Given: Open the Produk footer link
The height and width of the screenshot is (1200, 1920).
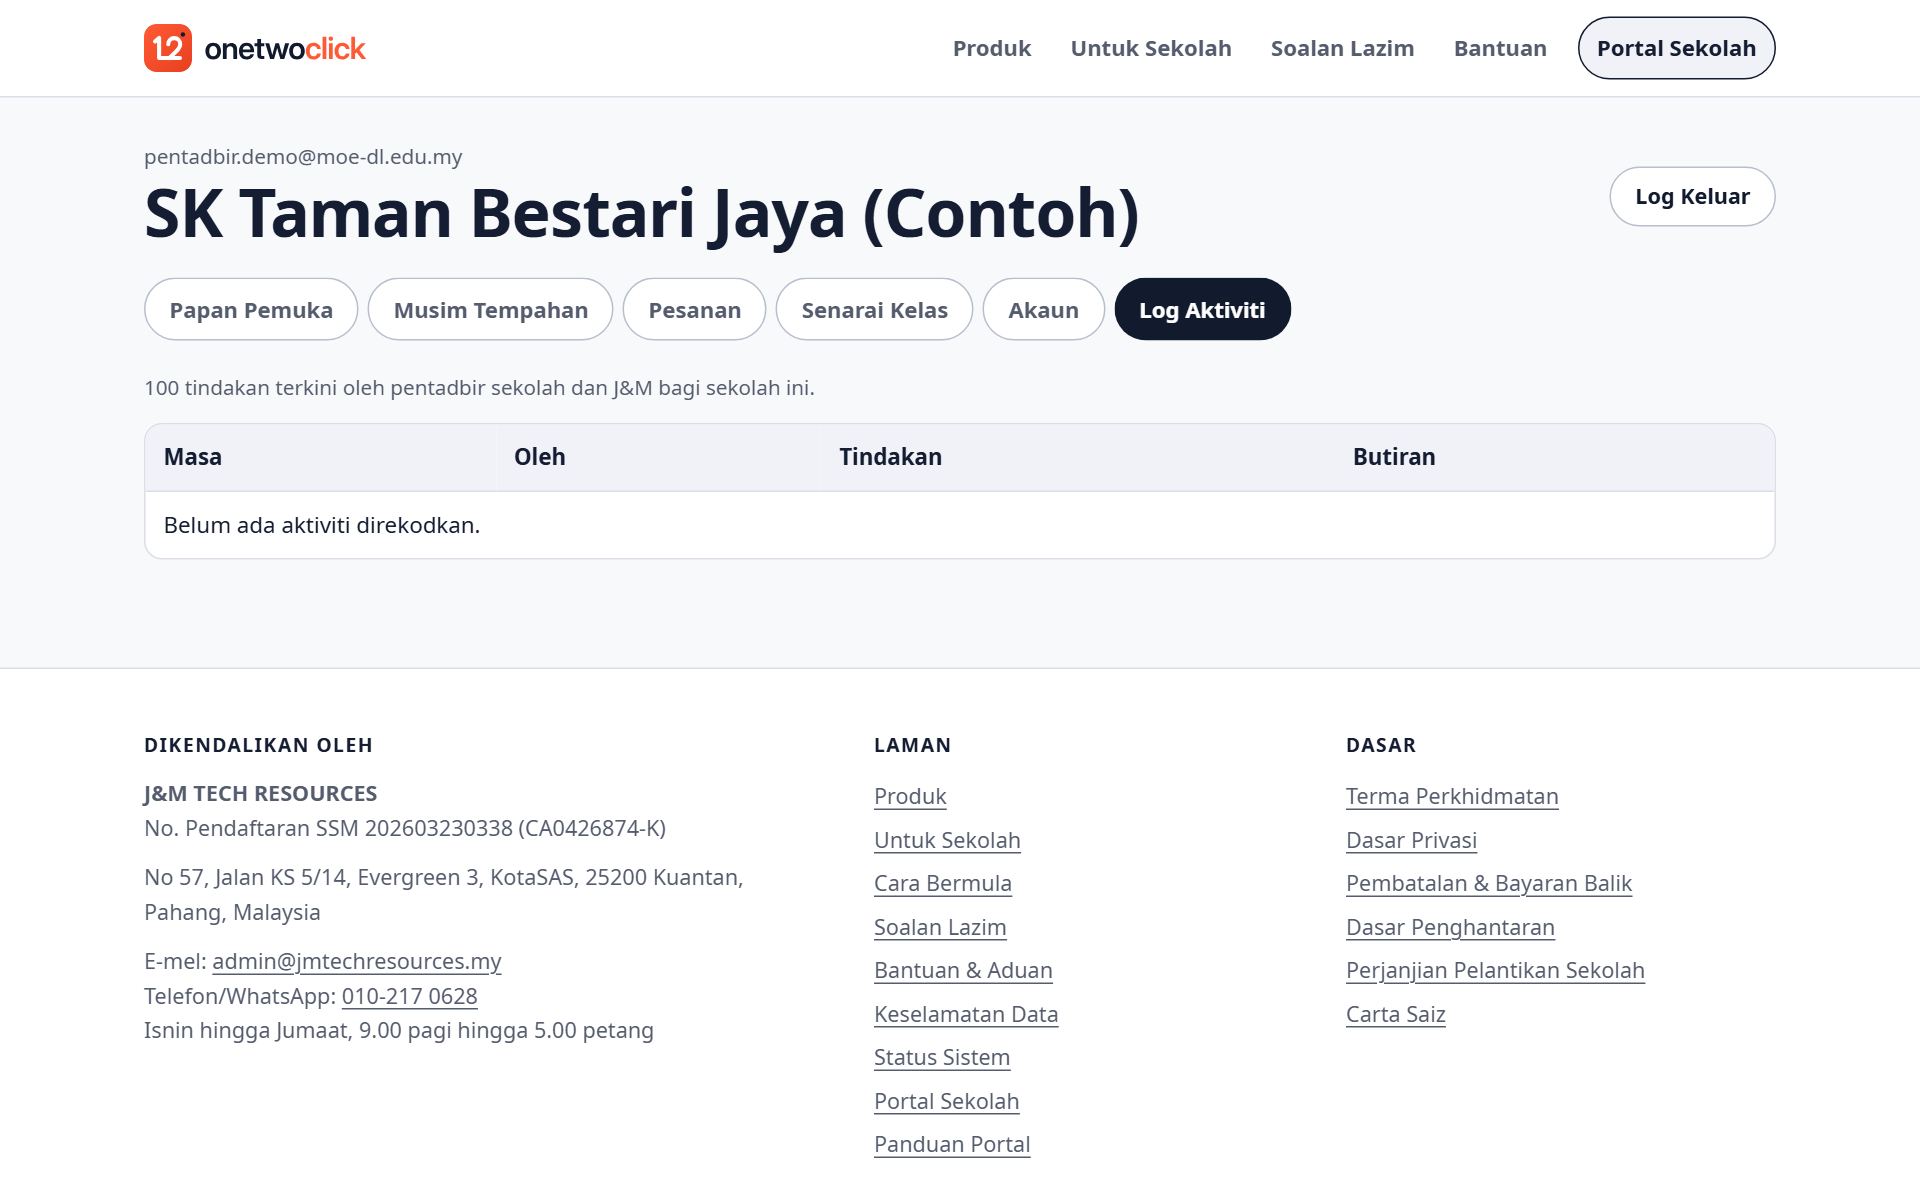Looking at the screenshot, I should click(x=910, y=796).
